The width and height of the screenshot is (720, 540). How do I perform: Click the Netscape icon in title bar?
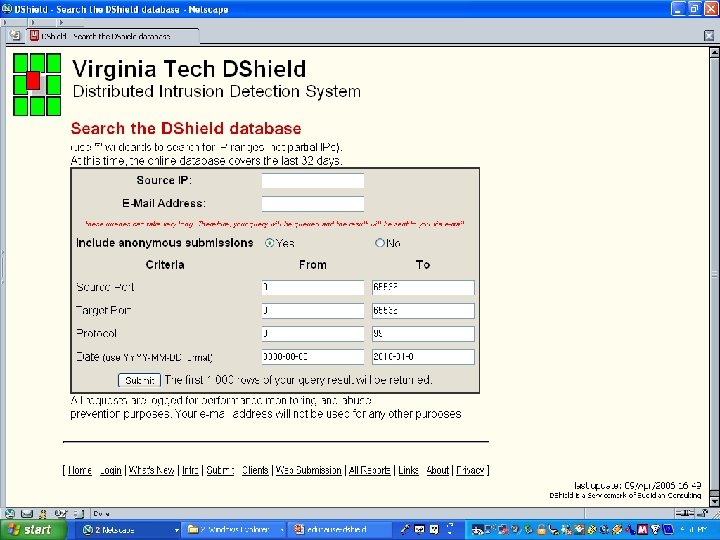(x=6, y=9)
